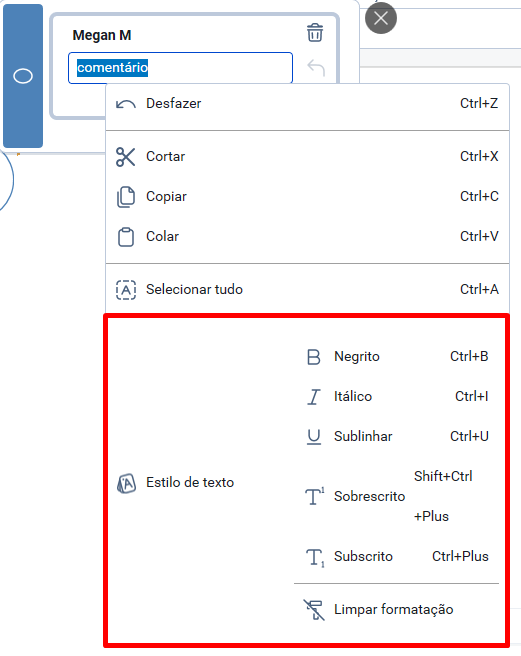Click the Copiar pages icon
521x656 pixels.
[126, 197]
